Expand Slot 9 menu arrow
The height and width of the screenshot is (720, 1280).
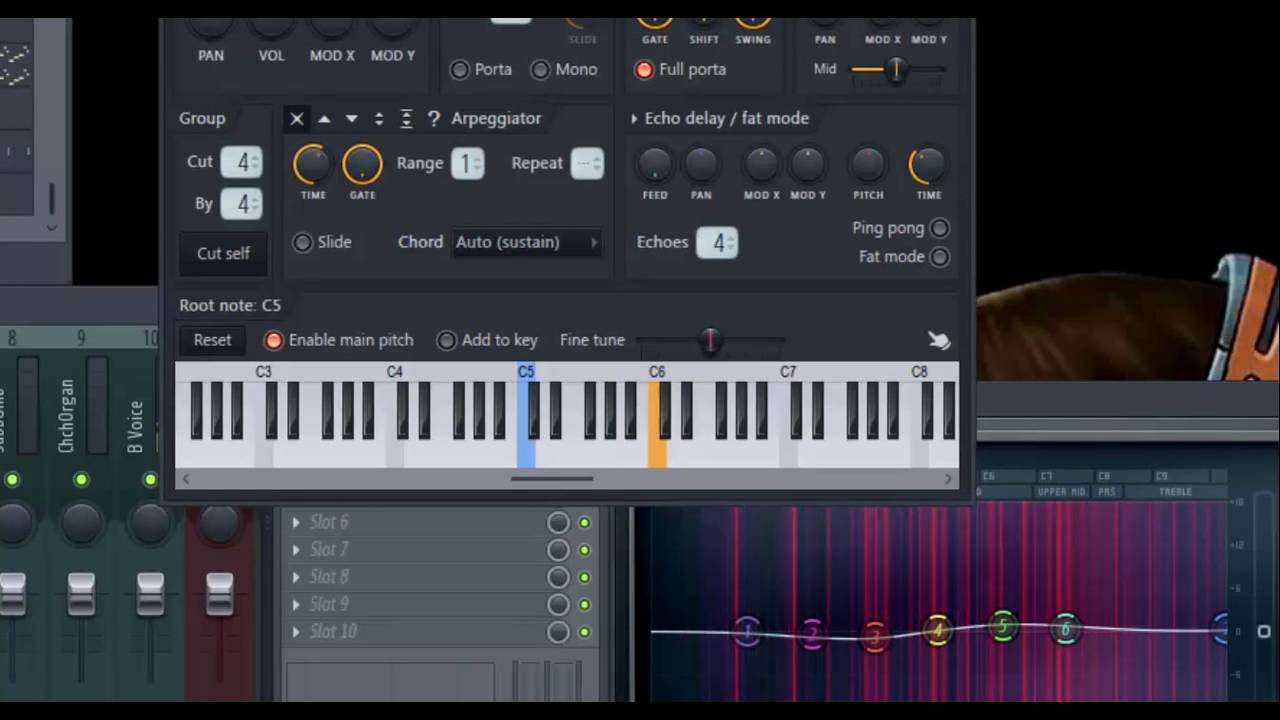click(x=296, y=605)
